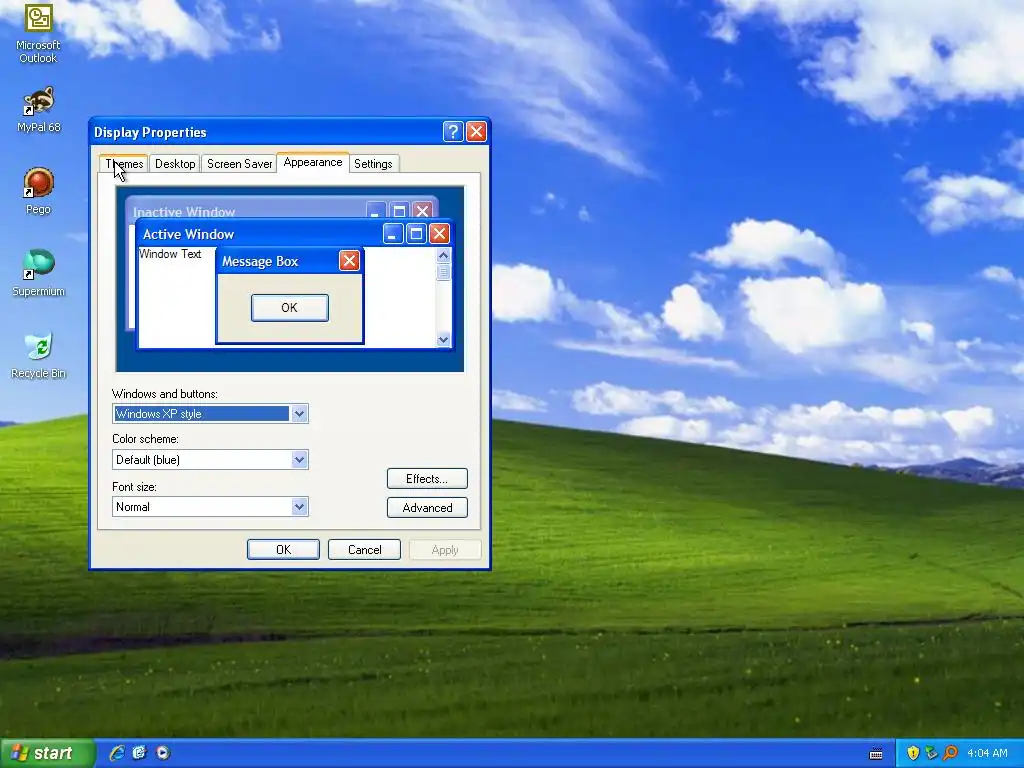This screenshot has width=1024, height=768.
Task: Click the orange magnifier tray icon
Action: (x=951, y=753)
